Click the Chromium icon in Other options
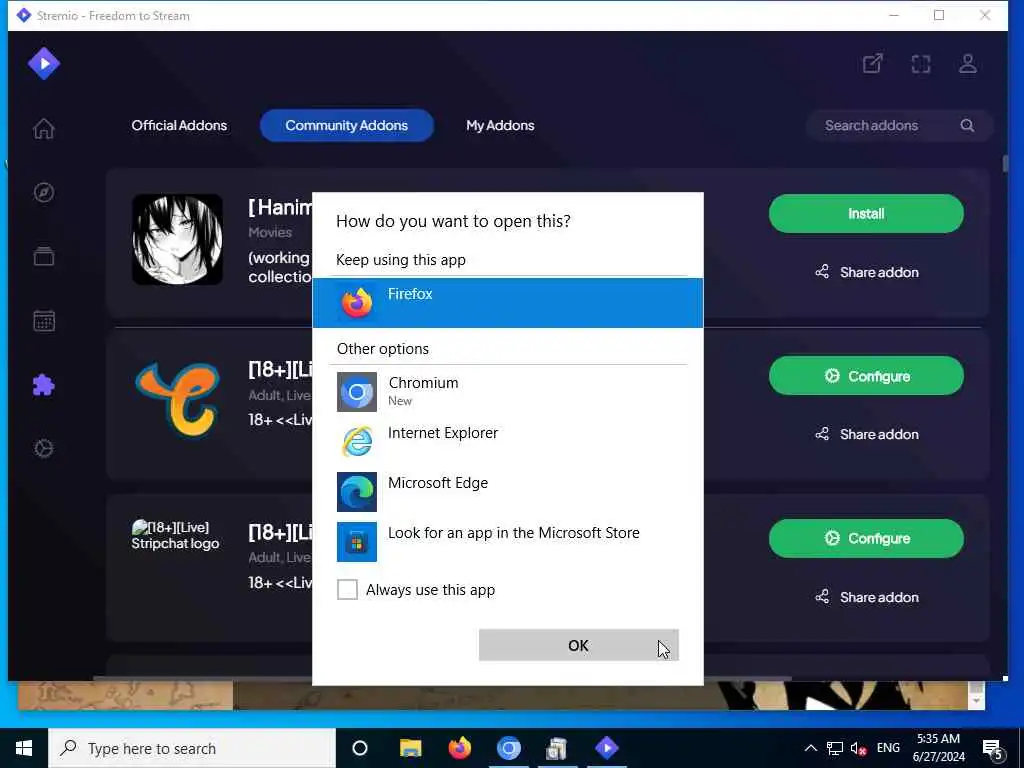The height and width of the screenshot is (768, 1024). 357,392
